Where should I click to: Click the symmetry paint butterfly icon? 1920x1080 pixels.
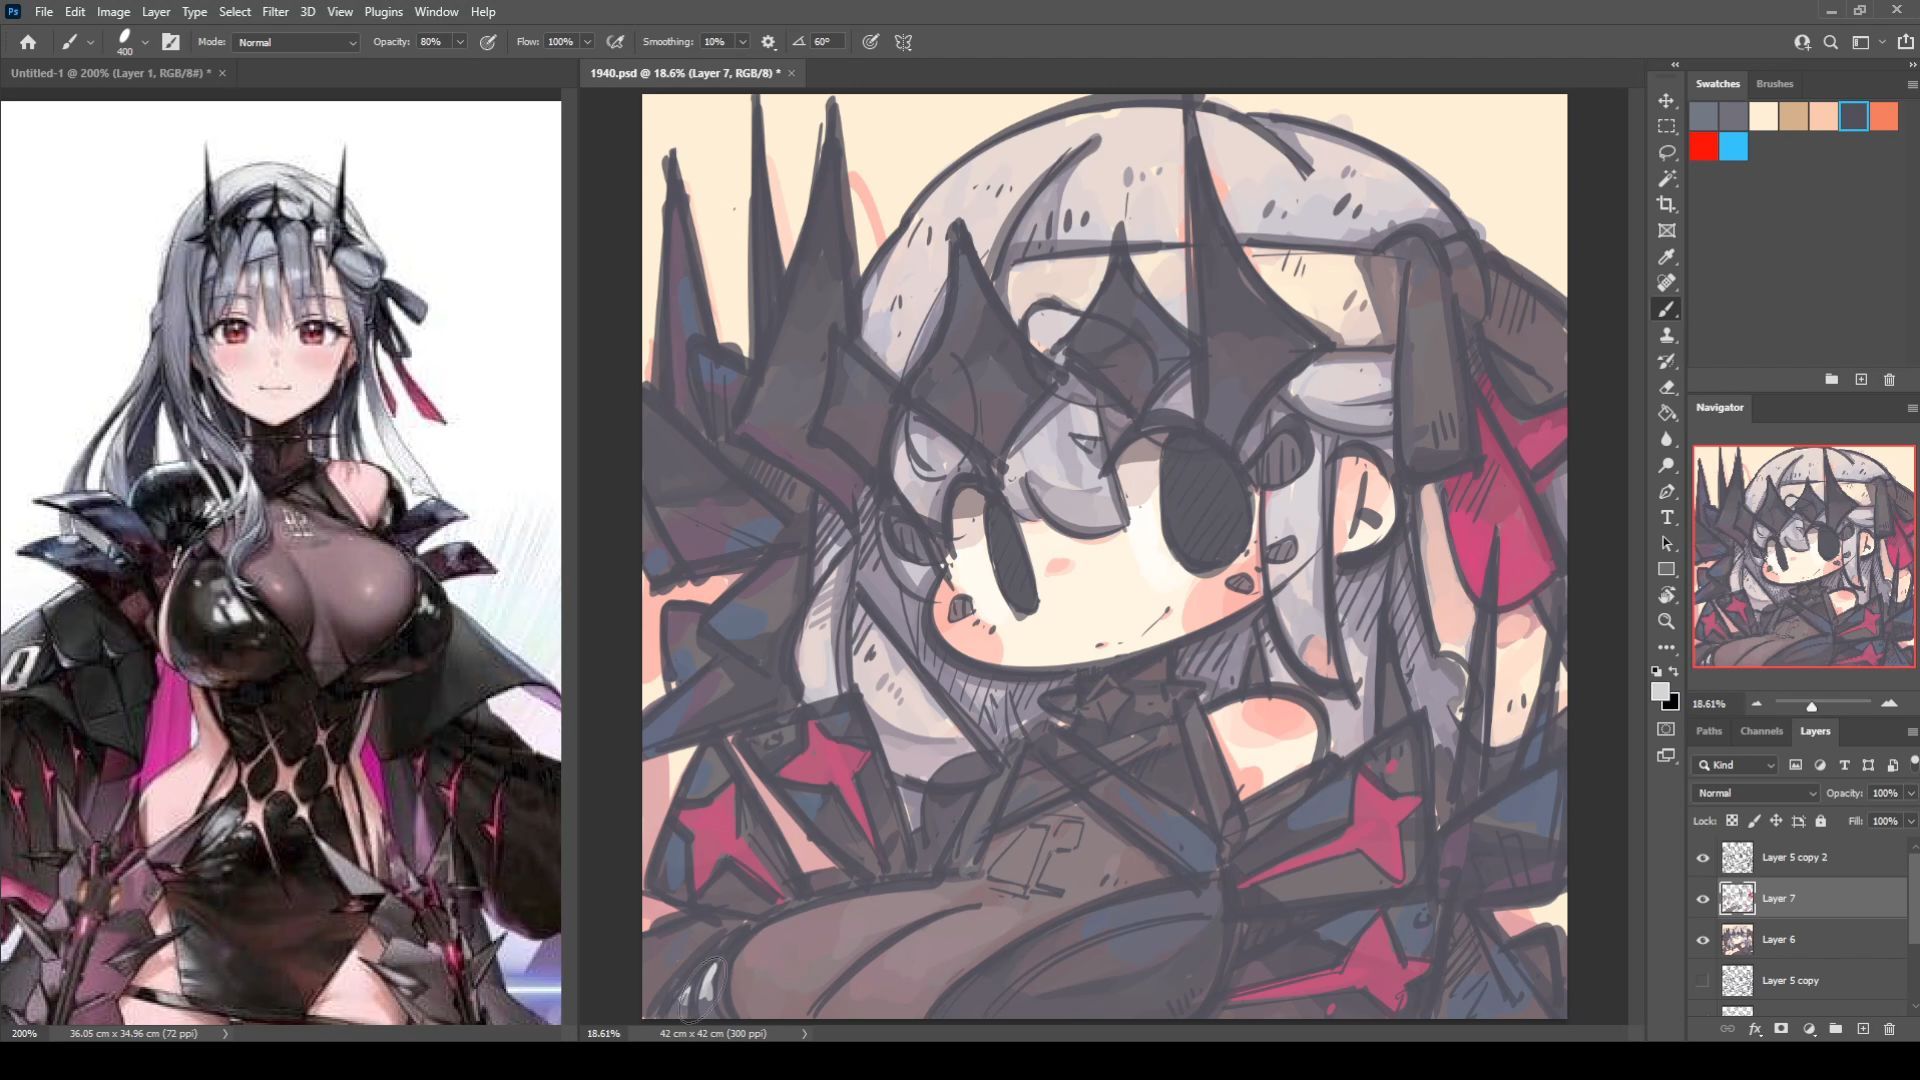903,42
